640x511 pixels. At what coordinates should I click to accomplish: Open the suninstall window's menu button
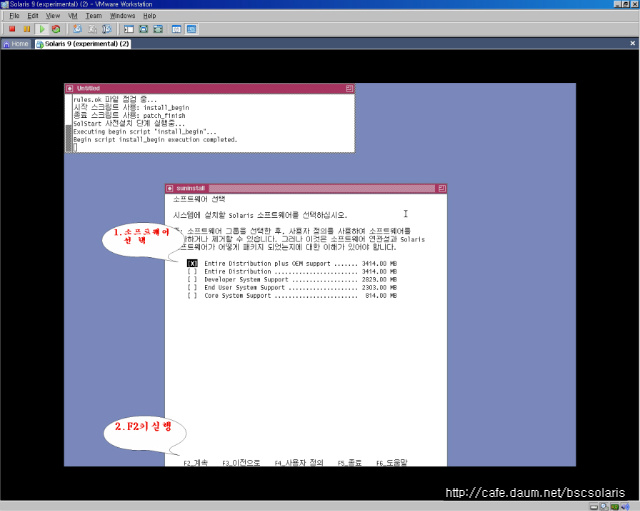170,189
